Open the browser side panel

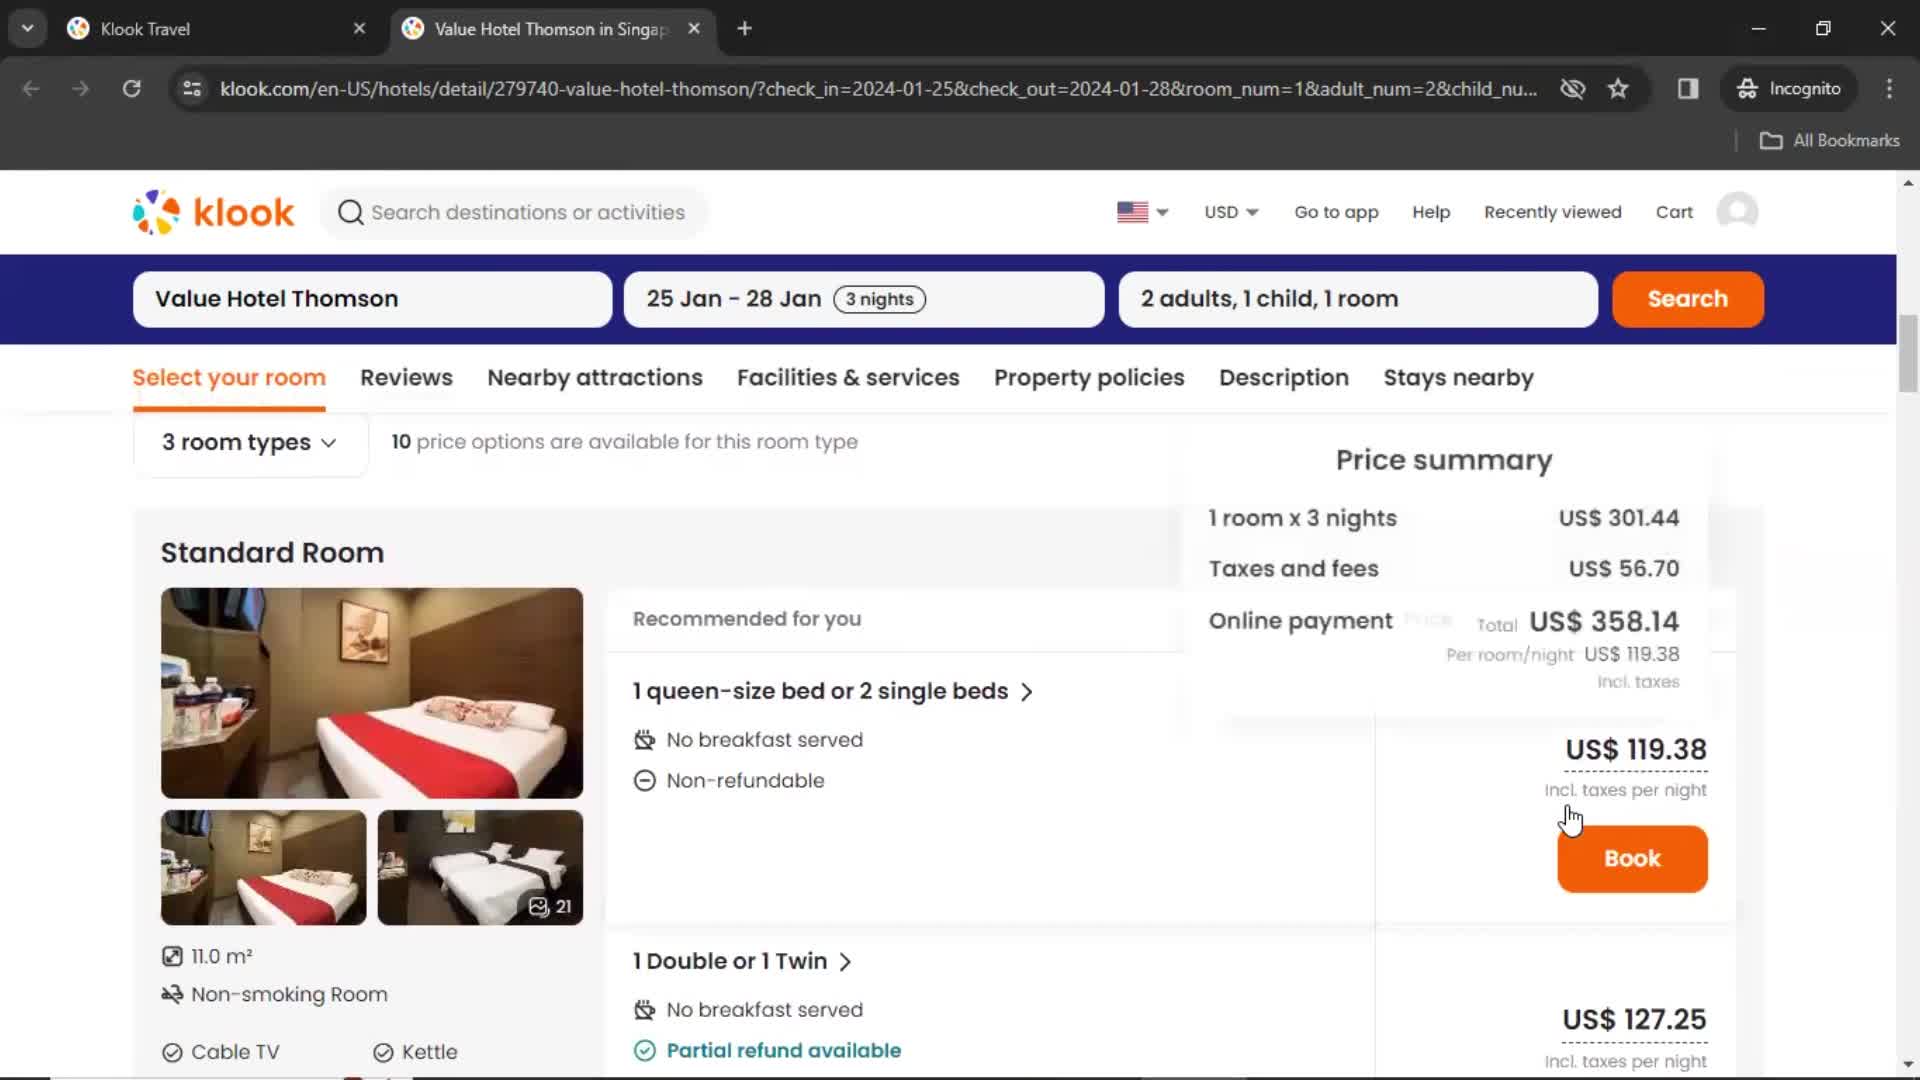click(1688, 89)
